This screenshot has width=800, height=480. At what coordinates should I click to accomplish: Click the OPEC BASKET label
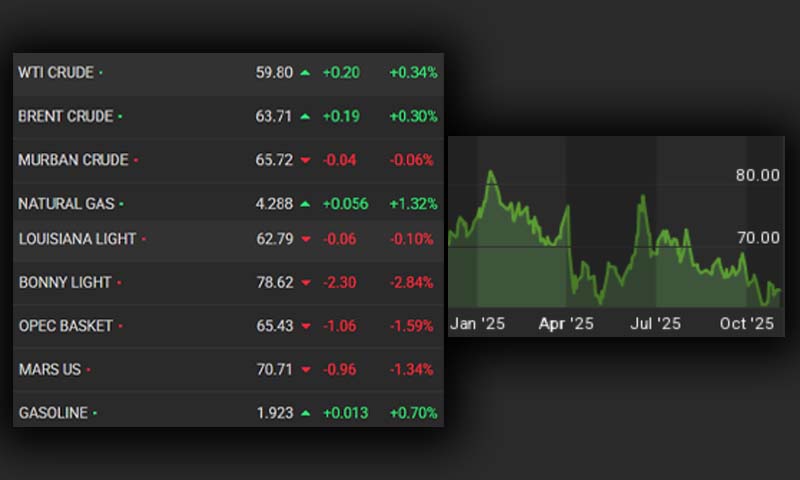65,326
